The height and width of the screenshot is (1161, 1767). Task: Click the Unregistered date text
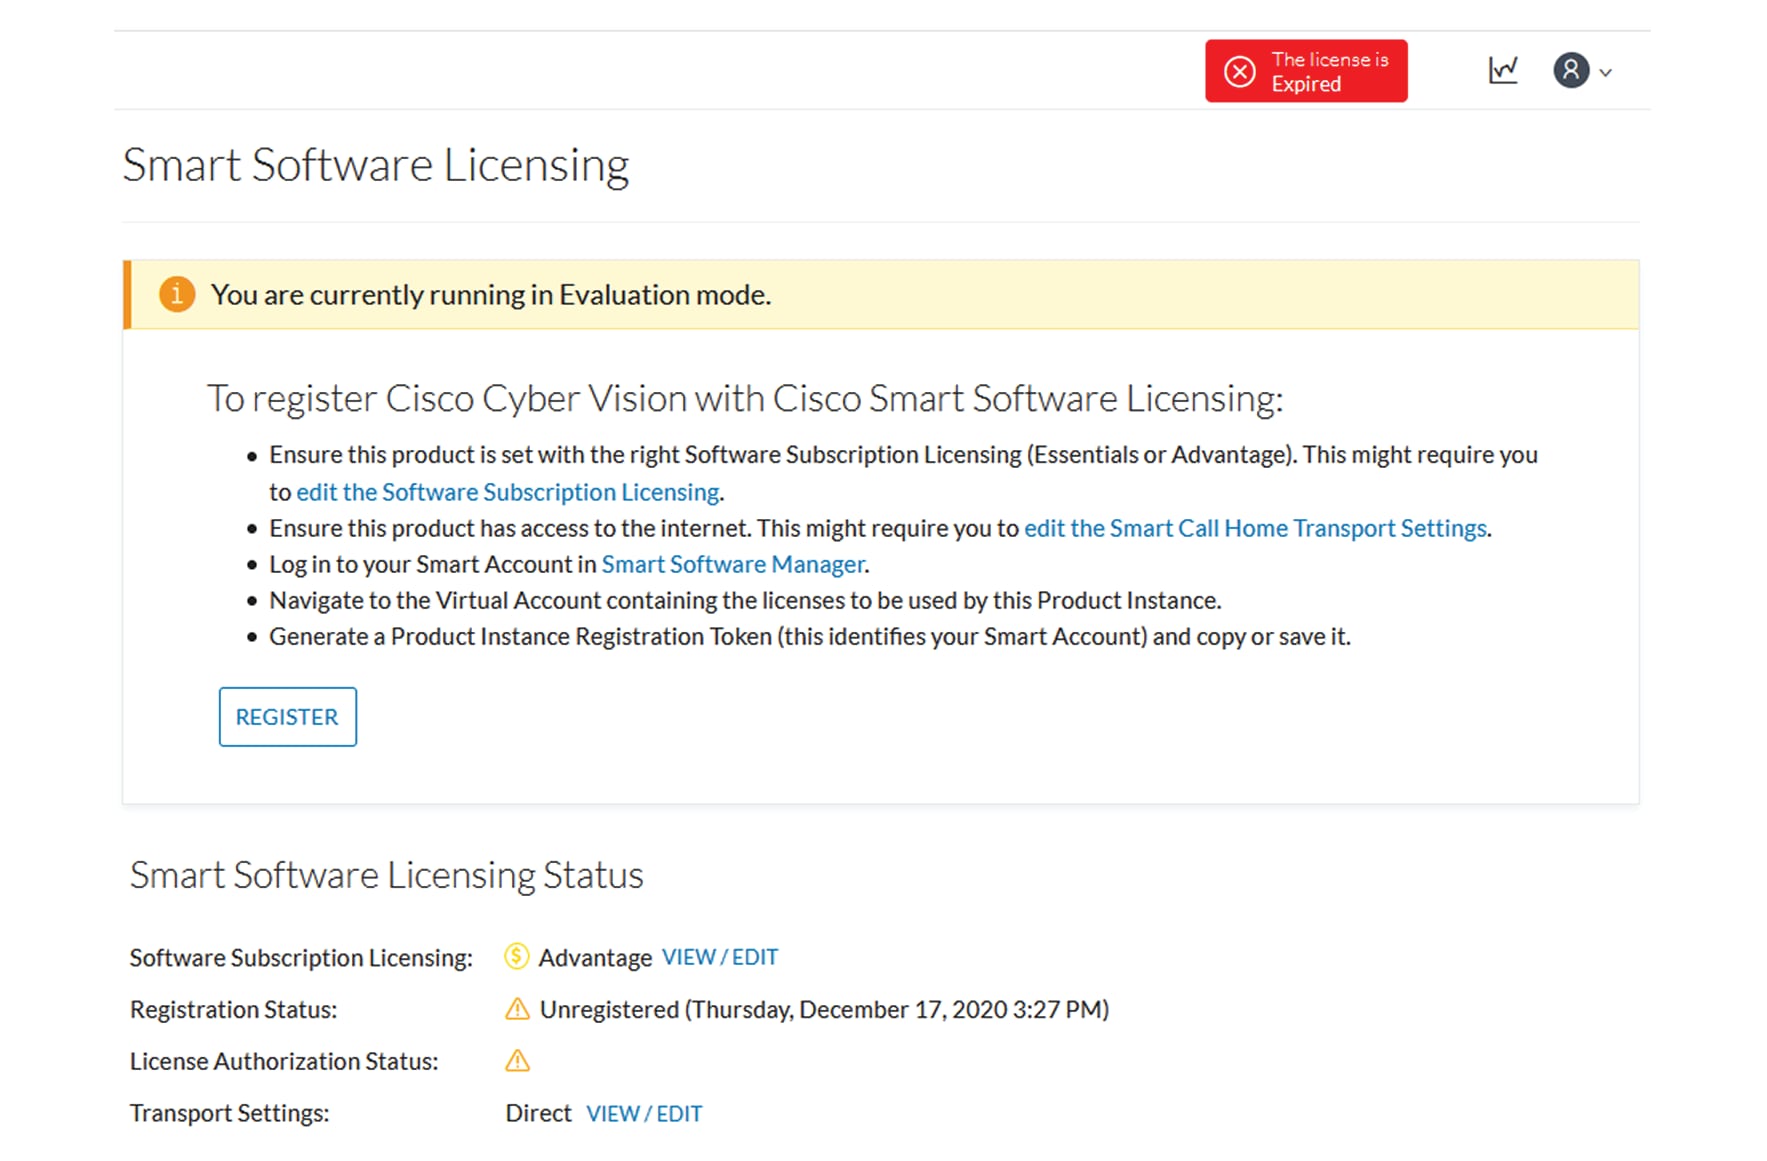click(x=825, y=1009)
